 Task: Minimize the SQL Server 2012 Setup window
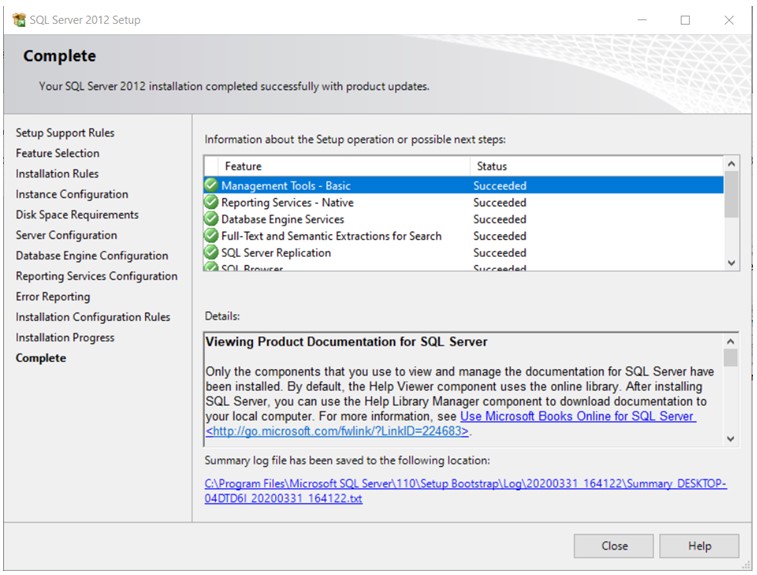click(642, 20)
